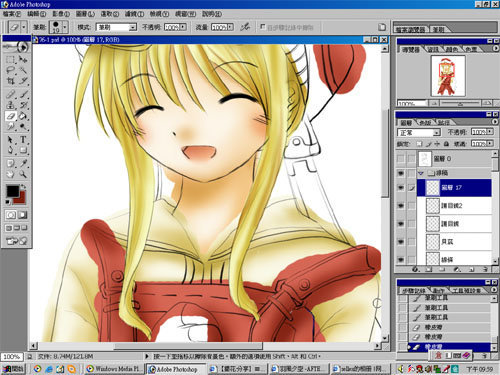This screenshot has height=375, width=500.
Task: Select the Lasso tool
Action: tap(10, 70)
